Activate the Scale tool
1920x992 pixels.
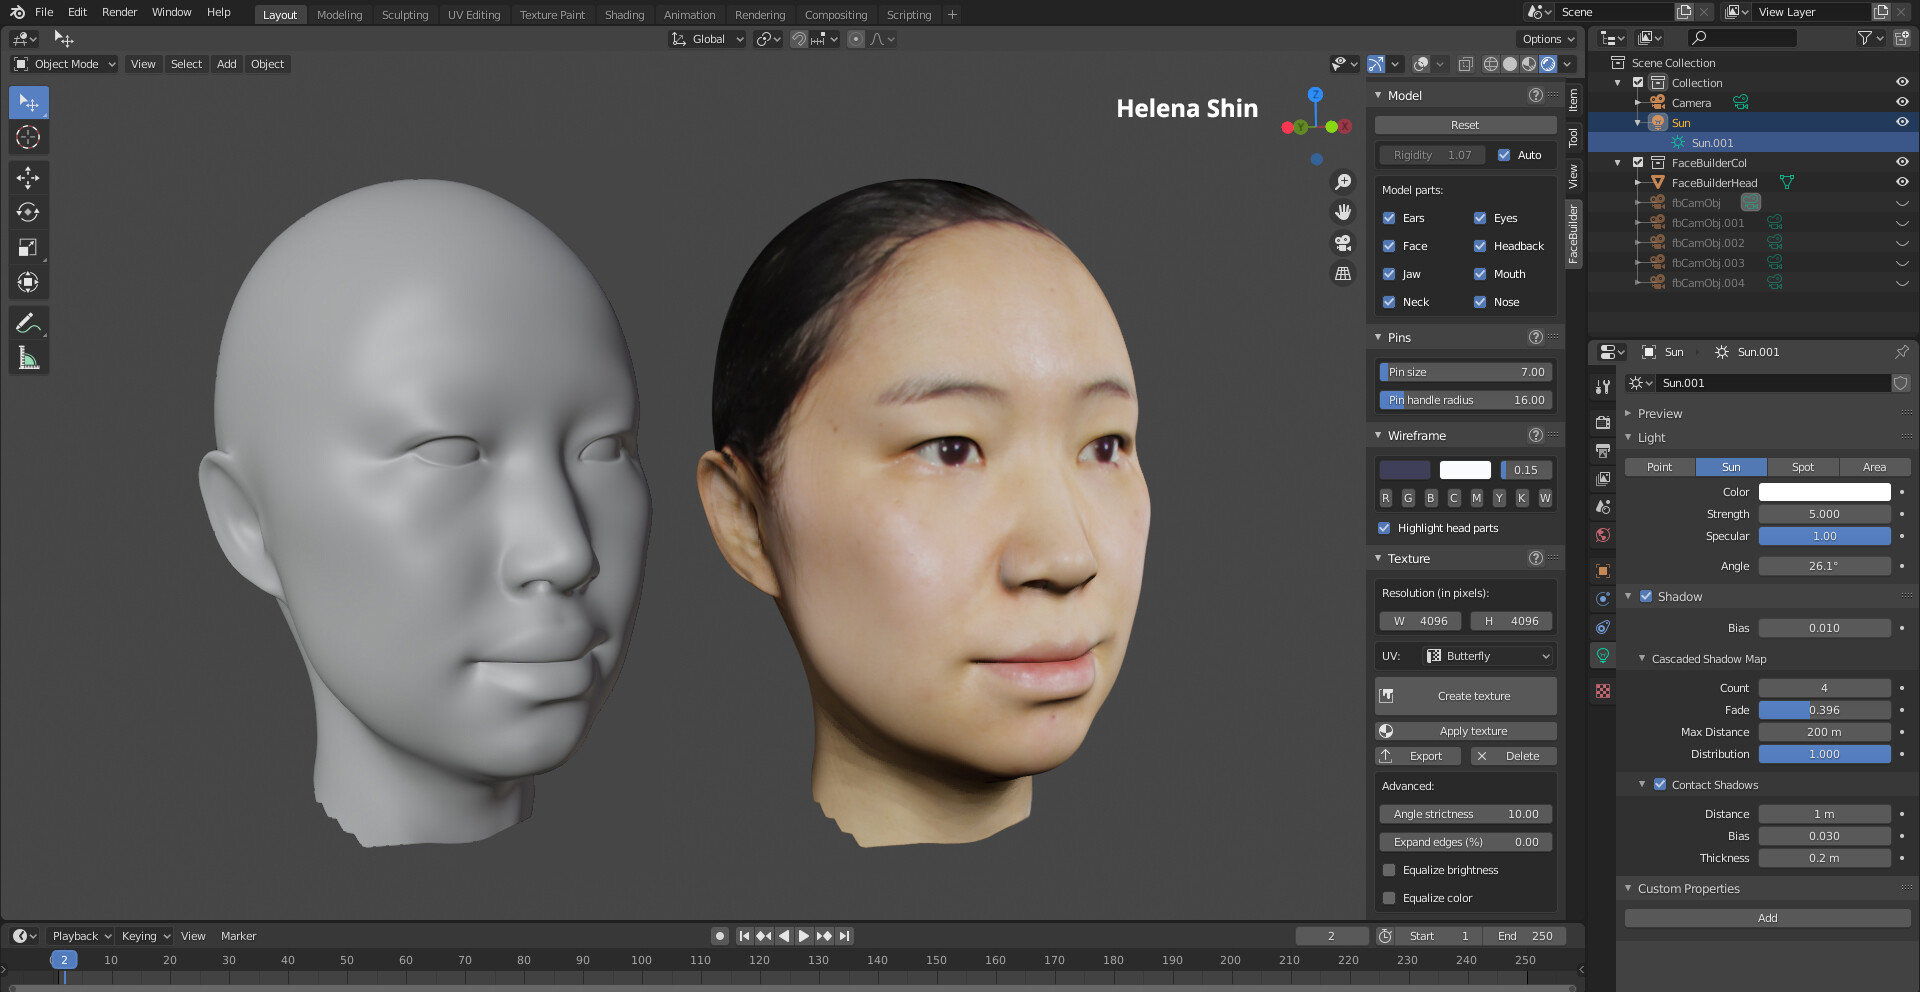tap(28, 248)
